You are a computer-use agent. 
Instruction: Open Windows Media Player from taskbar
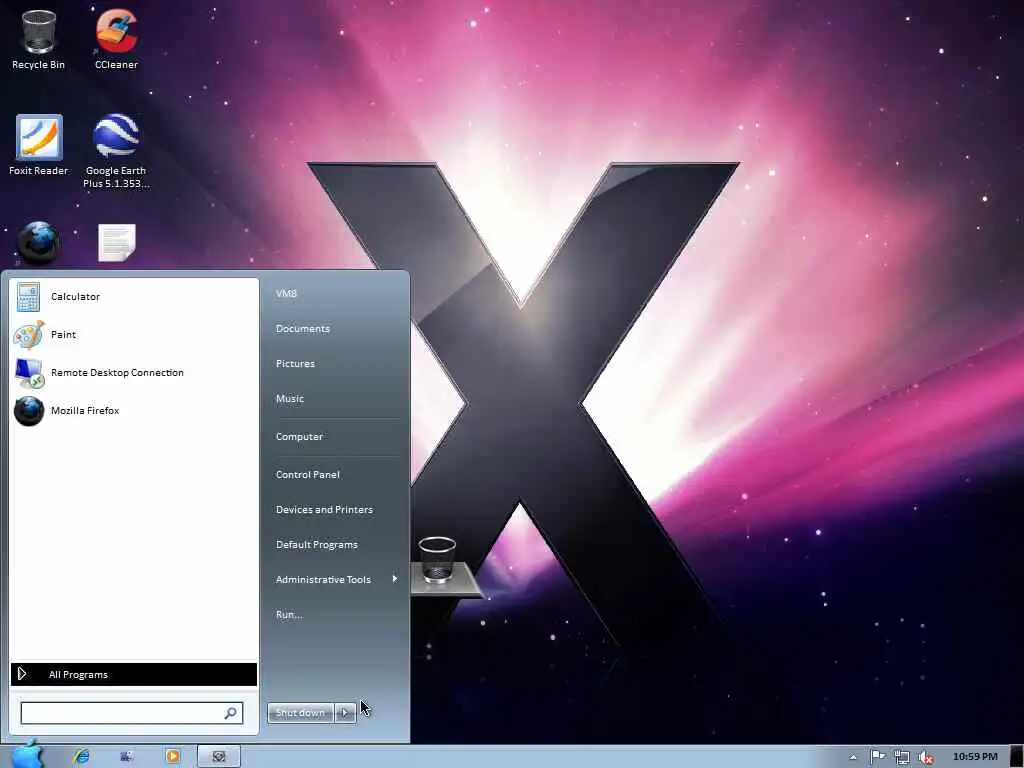point(173,756)
